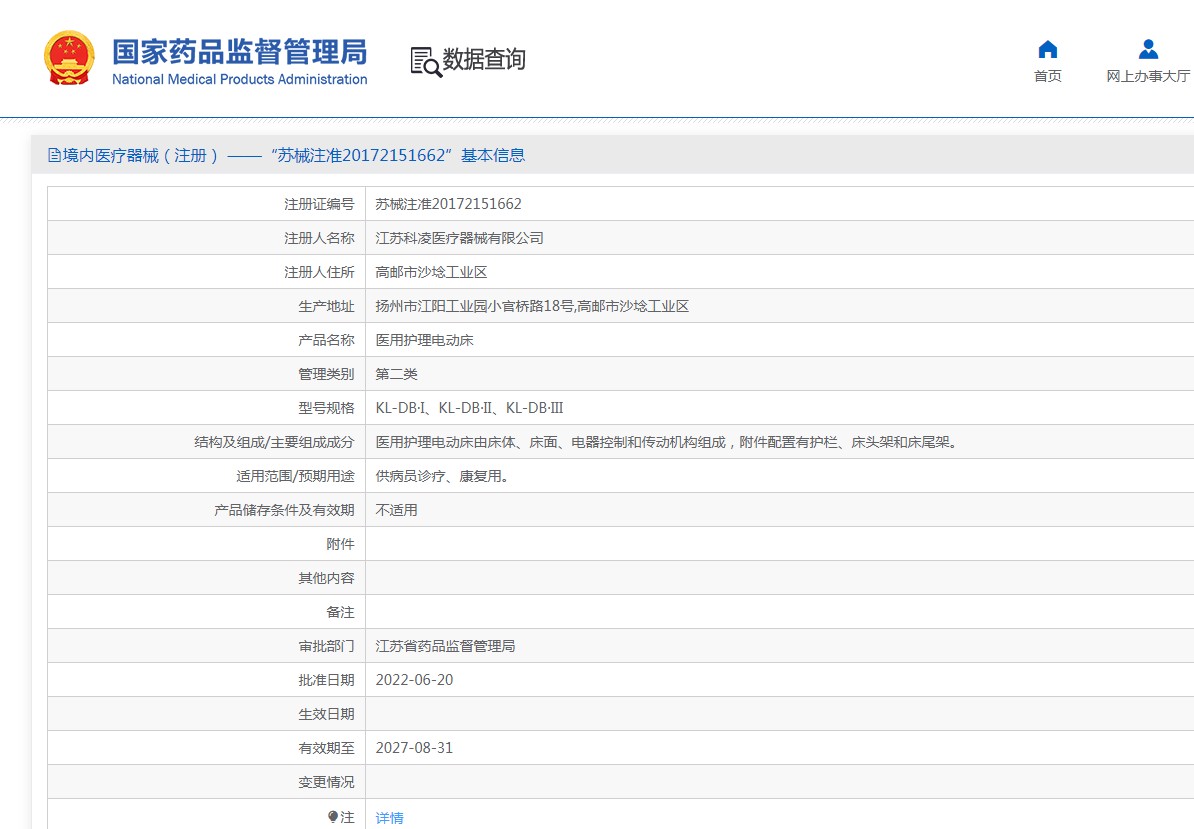The width and height of the screenshot is (1194, 829).
Task: Click the national emblem logo
Action: (x=69, y=58)
